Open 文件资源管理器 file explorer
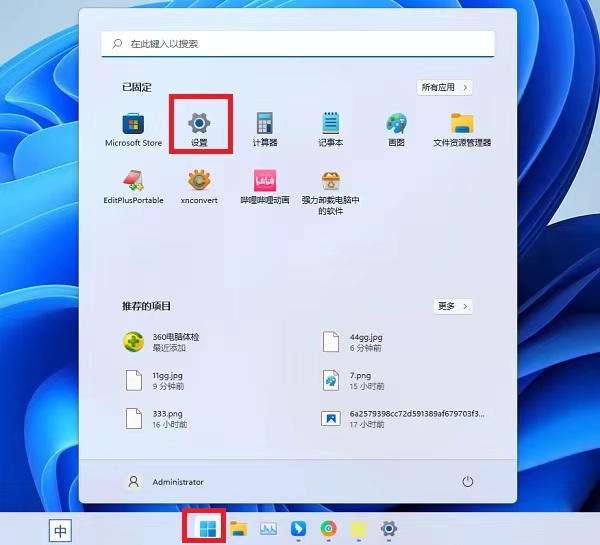This screenshot has height=545, width=600. point(461,125)
